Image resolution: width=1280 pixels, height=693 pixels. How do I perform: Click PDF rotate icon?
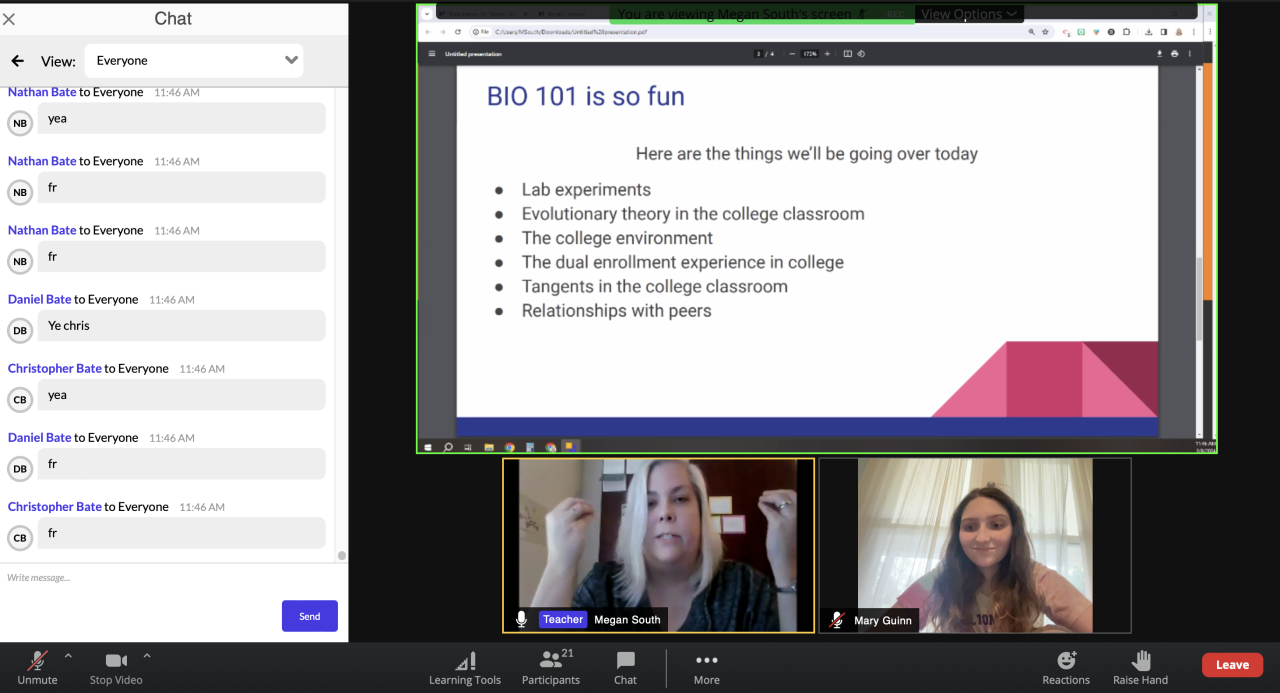[x=861, y=53]
